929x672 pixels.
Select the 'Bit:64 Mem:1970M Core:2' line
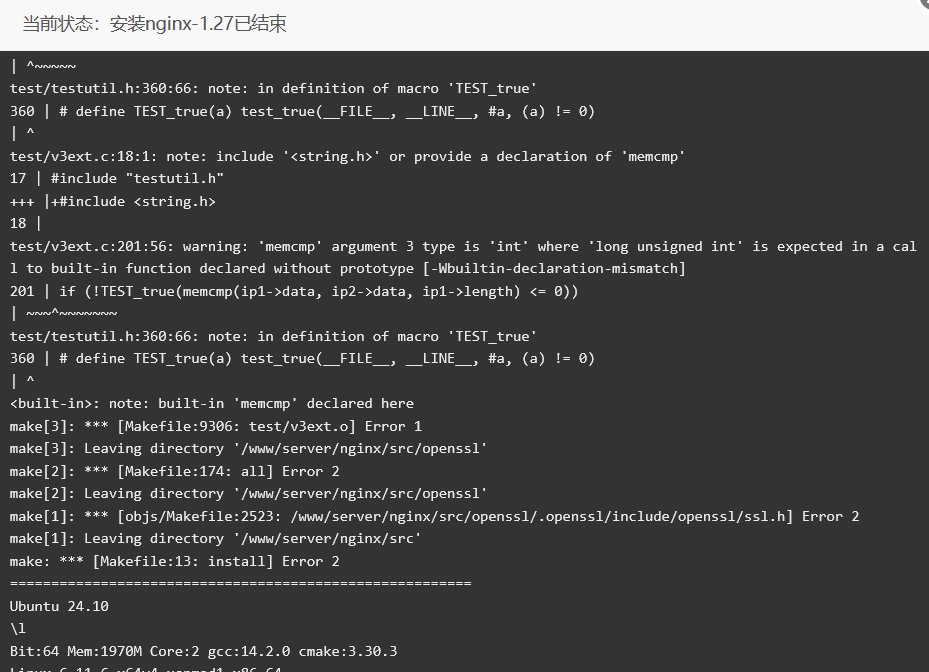pos(204,651)
